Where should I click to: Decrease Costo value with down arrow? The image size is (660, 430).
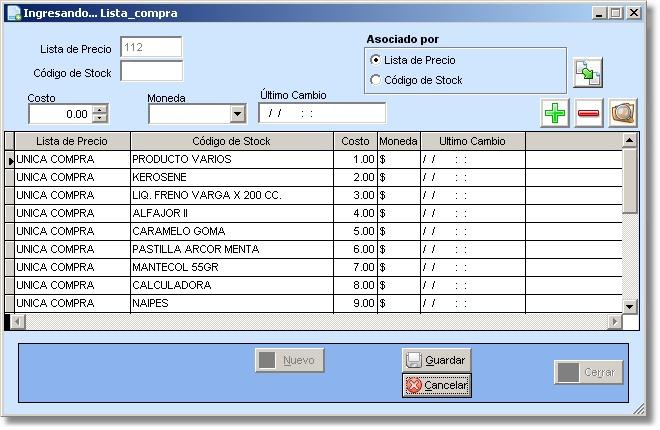click(x=100, y=119)
